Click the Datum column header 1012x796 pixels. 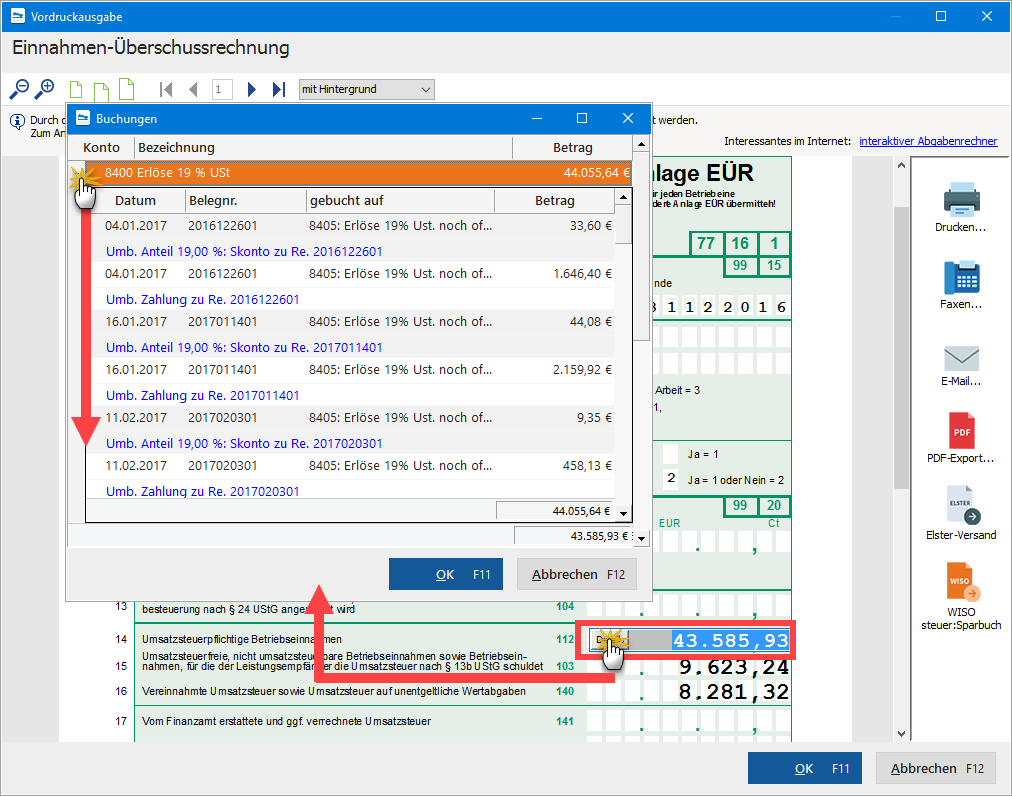(136, 201)
